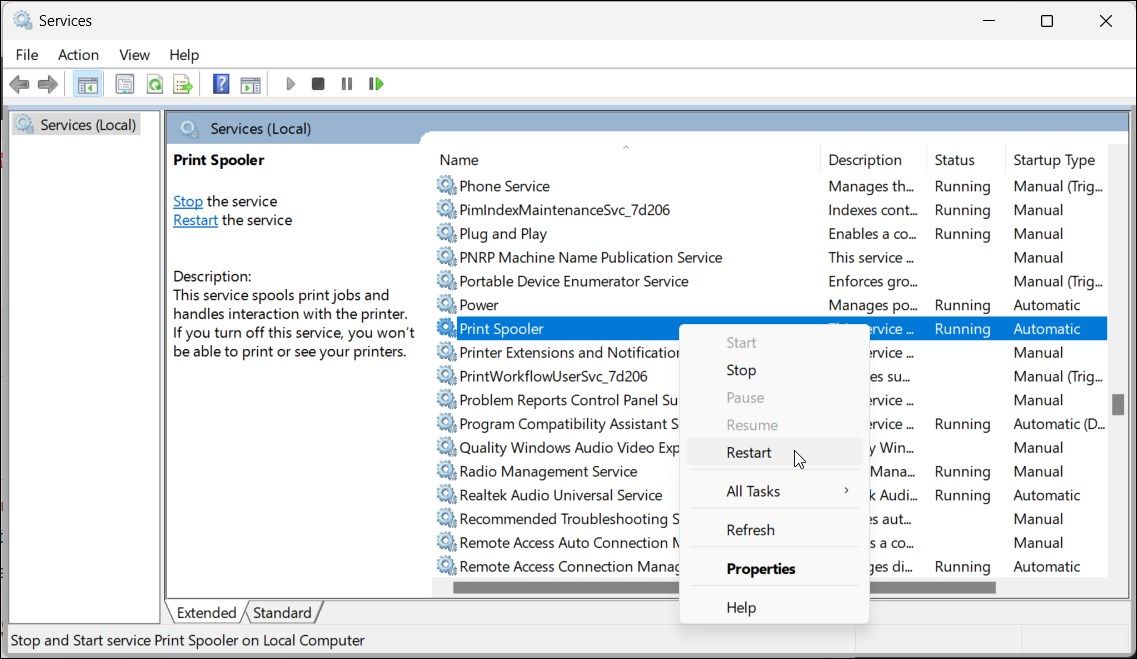Select the Start Service playback icon
1137x659 pixels.
pyautogui.click(x=290, y=84)
